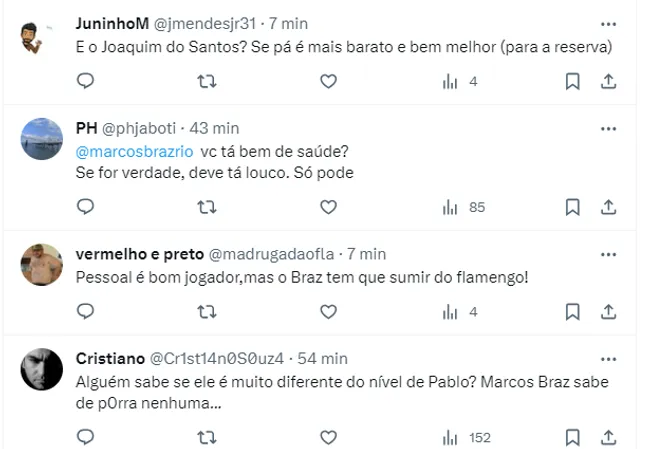The image size is (650, 449).
Task: Retweet JuninhoM's post about Joaquim
Action: point(207,82)
